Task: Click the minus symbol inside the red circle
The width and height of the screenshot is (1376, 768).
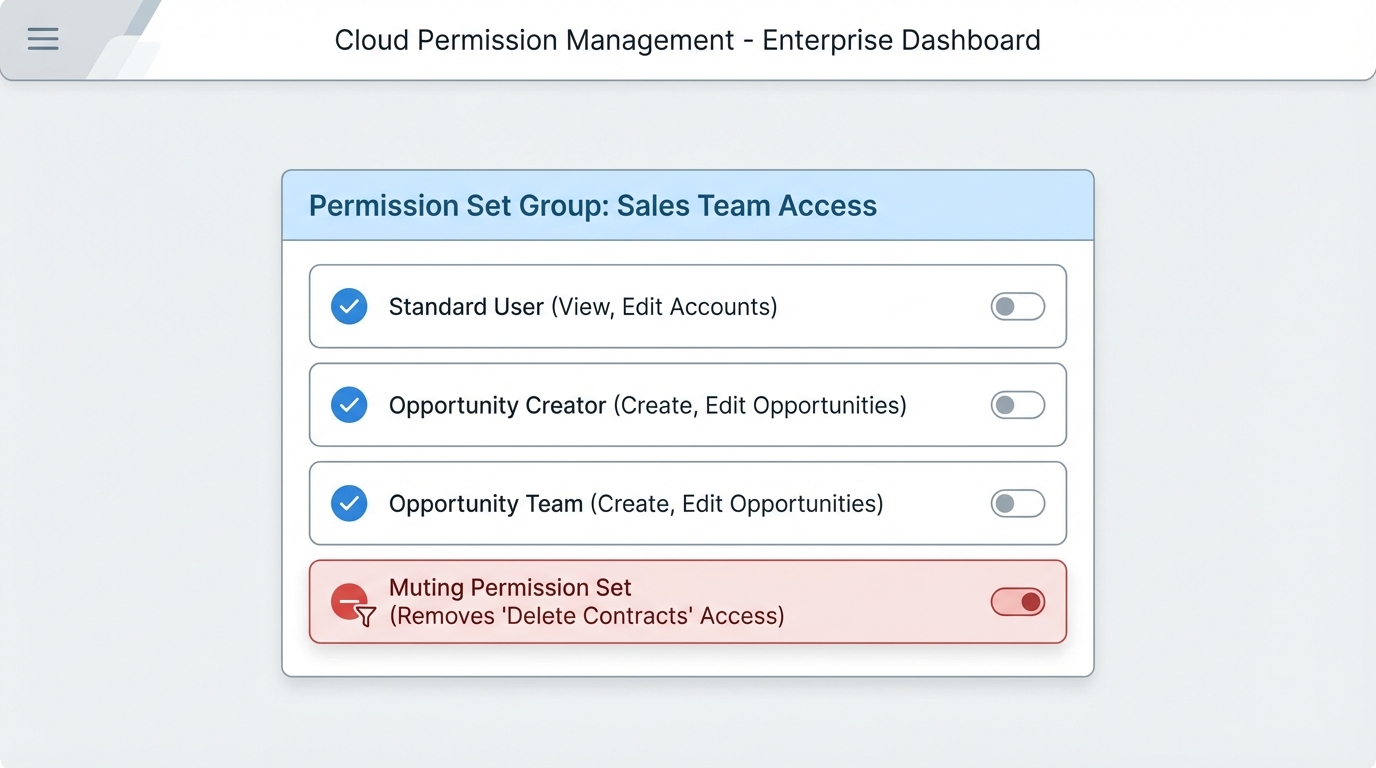Action: (x=348, y=598)
